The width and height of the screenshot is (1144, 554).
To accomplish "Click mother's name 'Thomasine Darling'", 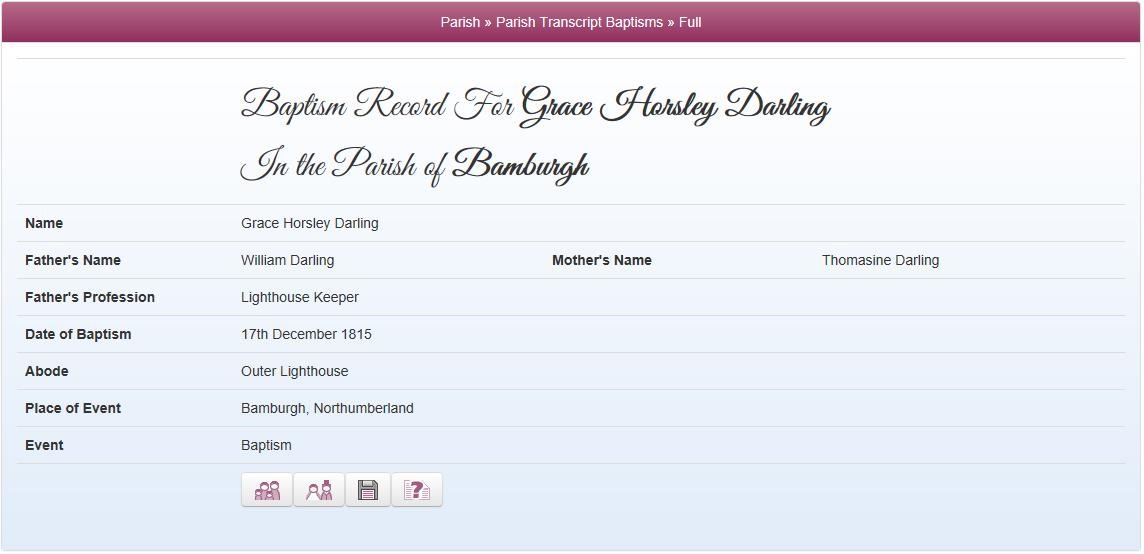I will [880, 261].
